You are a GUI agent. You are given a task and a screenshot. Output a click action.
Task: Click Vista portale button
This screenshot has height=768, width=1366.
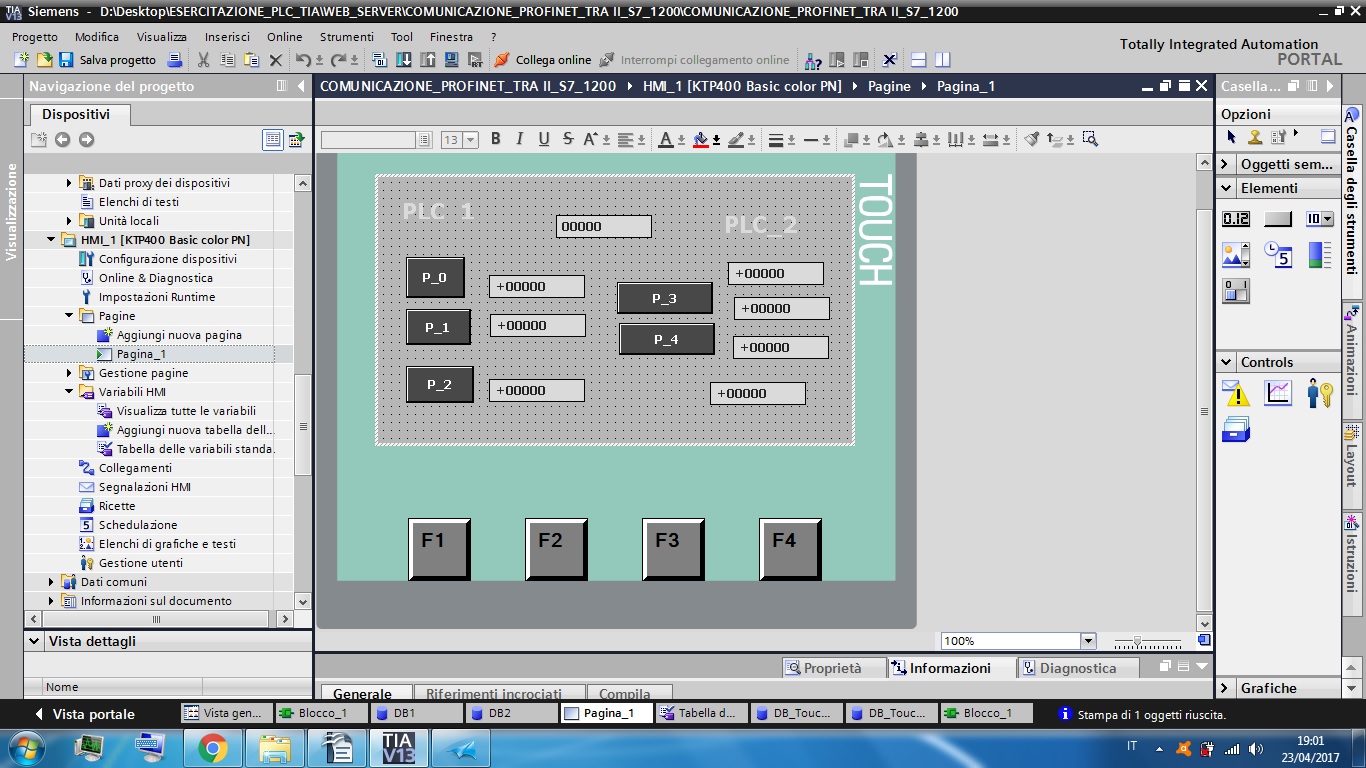(84, 714)
